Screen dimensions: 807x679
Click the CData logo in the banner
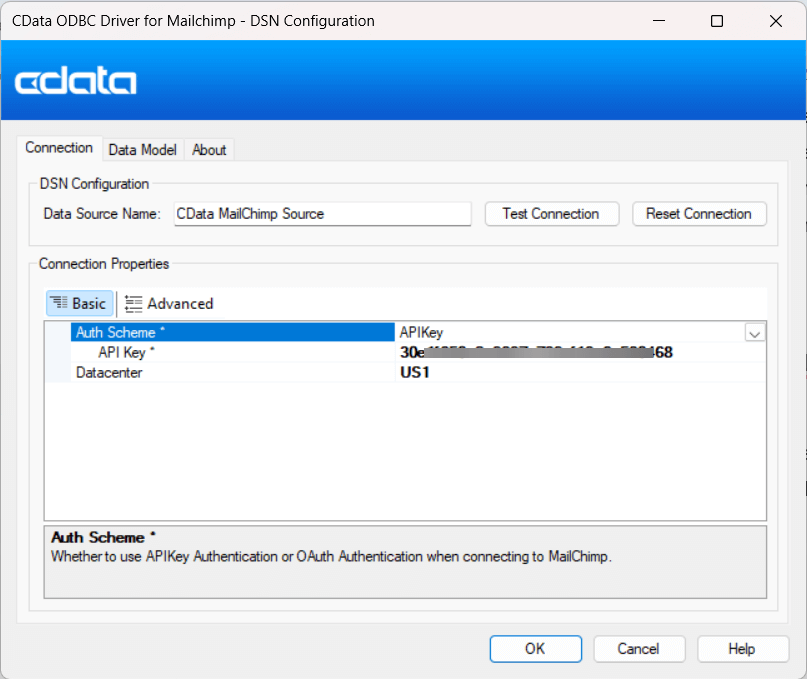[x=76, y=80]
